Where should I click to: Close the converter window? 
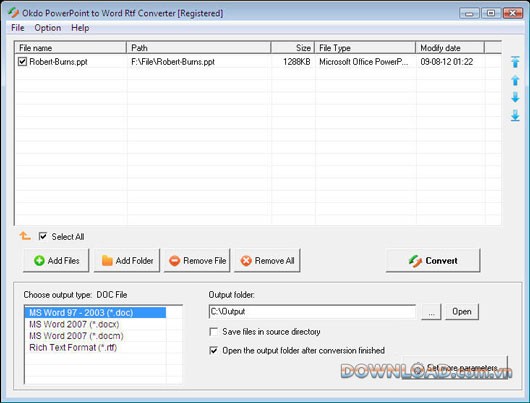[513, 13]
